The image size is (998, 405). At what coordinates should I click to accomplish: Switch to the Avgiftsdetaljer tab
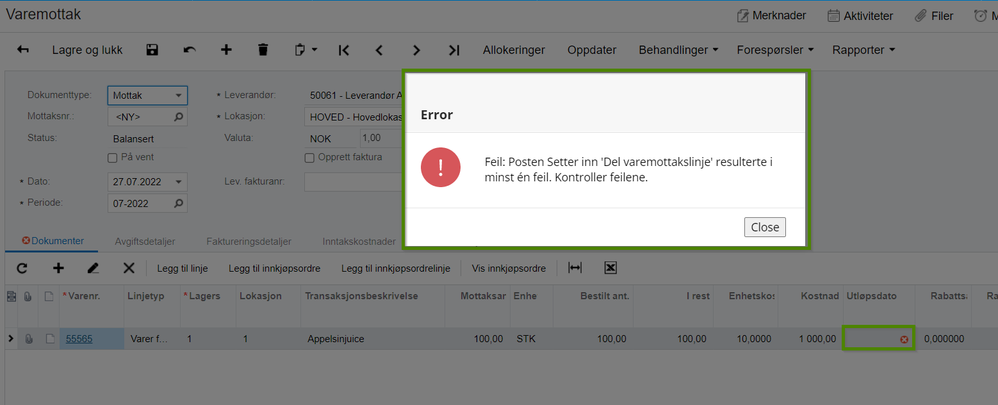[145, 241]
